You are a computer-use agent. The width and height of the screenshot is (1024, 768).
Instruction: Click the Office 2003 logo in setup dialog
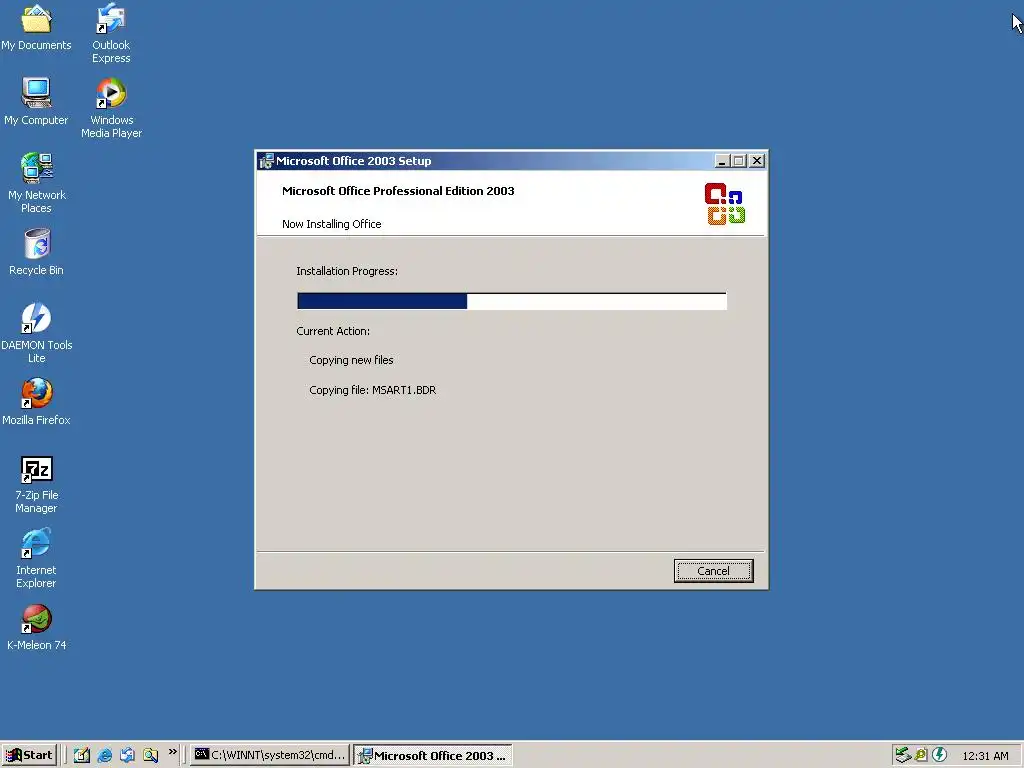coord(725,204)
